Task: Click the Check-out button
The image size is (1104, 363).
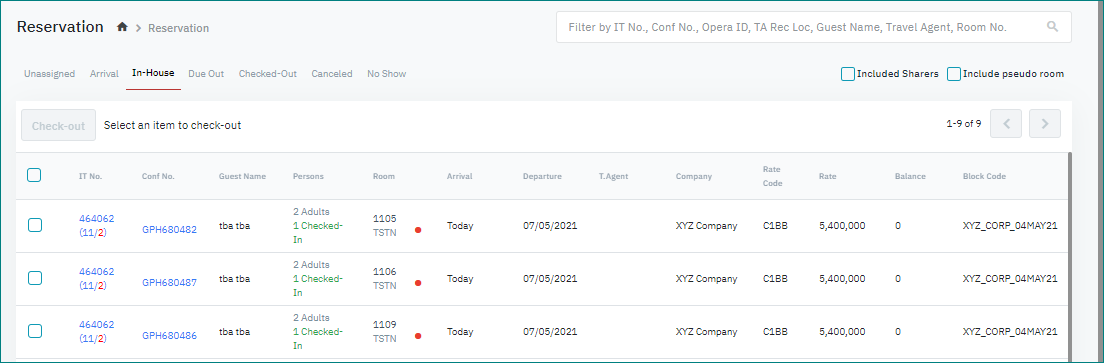Action: 58,125
